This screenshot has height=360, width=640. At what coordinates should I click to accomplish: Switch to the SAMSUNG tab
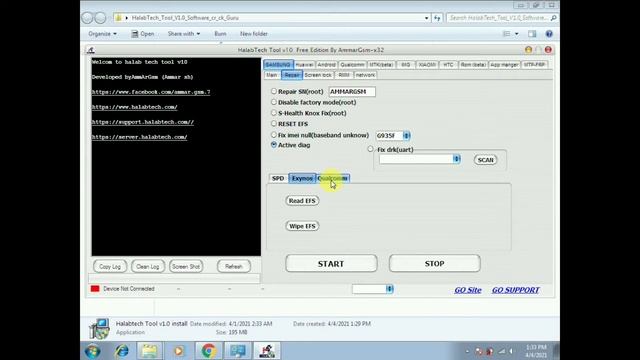[278, 64]
